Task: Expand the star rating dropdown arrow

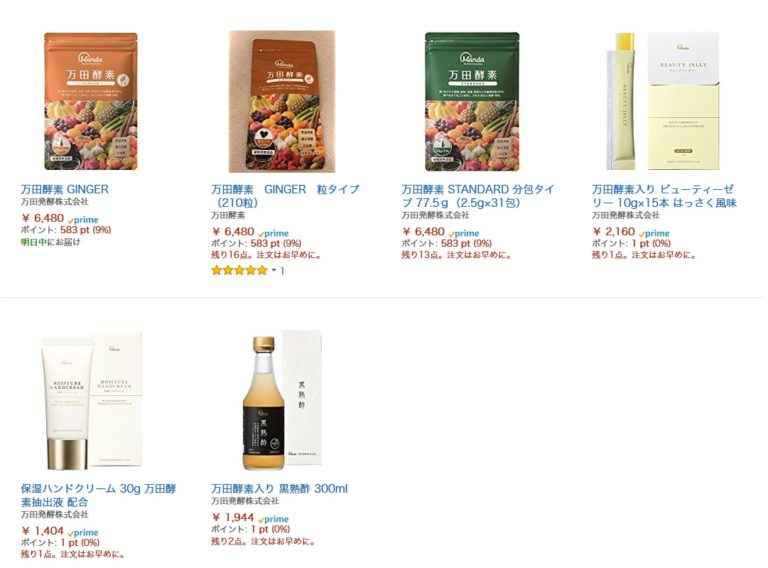Action: tap(274, 270)
